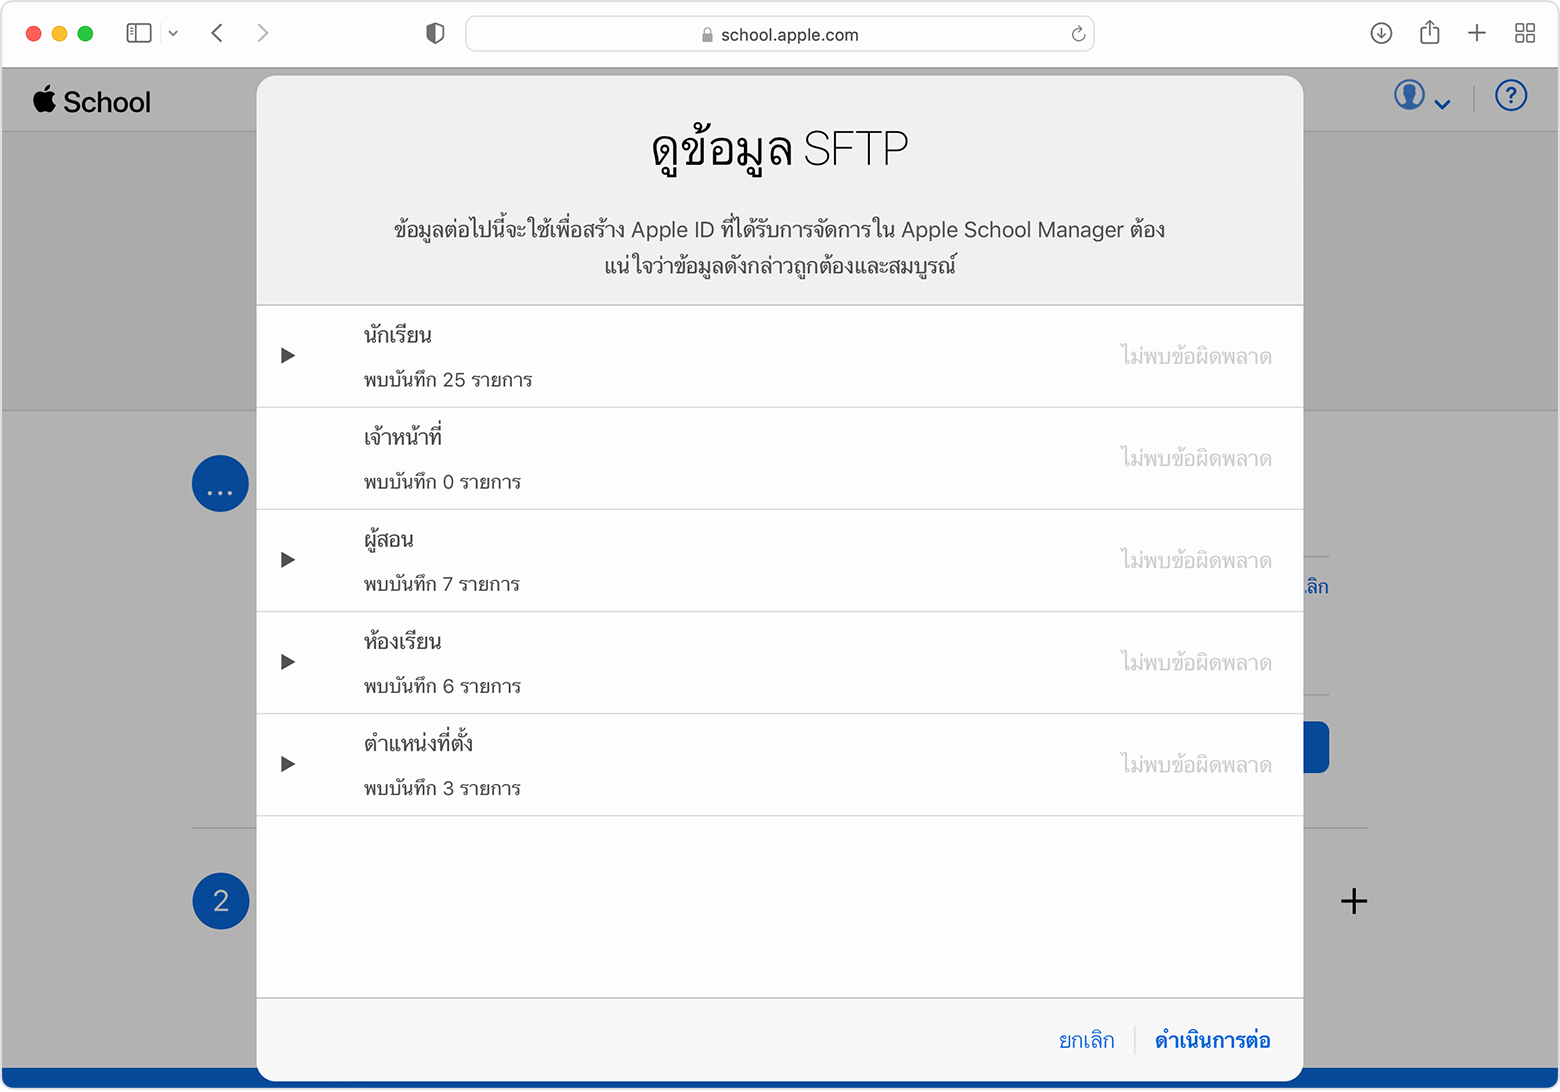Open a new Safari tab
Screen dimensions: 1560x1092
1477,33
